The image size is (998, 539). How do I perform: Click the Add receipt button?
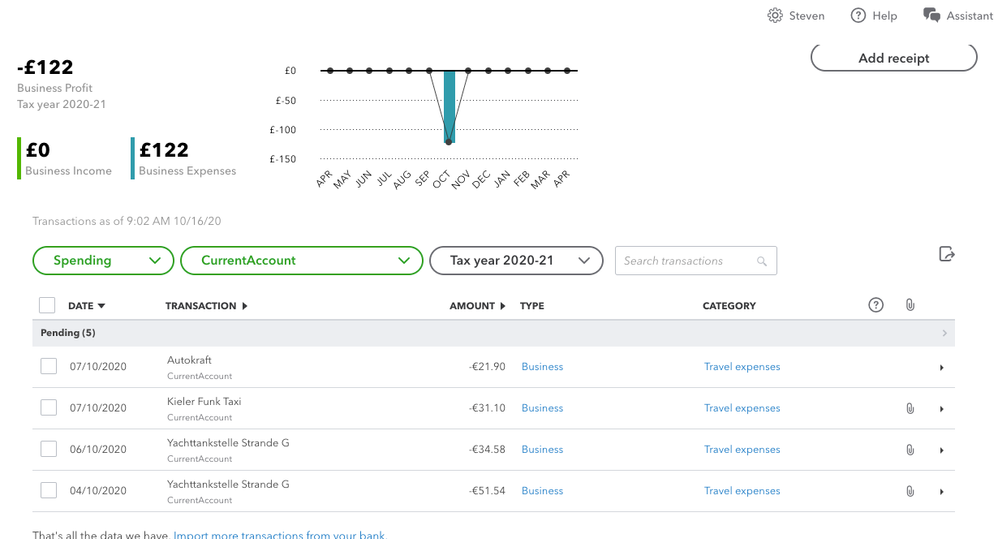[893, 58]
